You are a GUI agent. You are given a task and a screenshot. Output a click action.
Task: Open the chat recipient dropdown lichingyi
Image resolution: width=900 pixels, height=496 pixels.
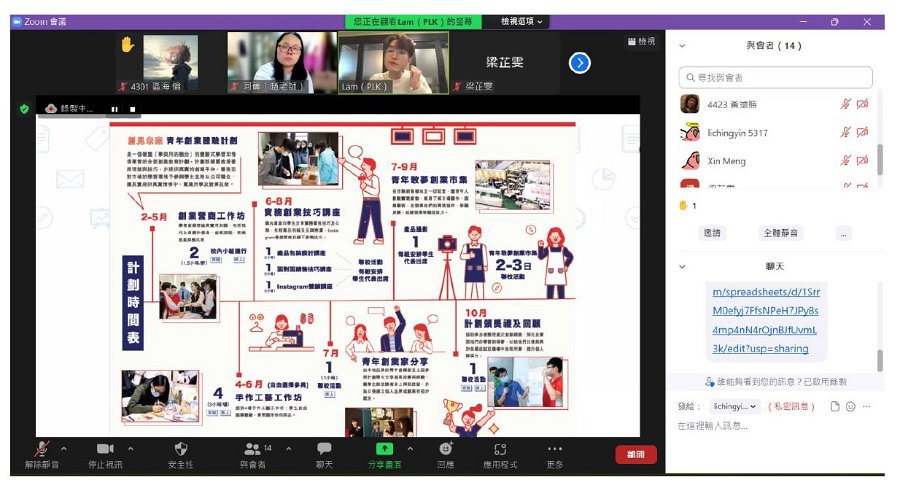click(735, 406)
